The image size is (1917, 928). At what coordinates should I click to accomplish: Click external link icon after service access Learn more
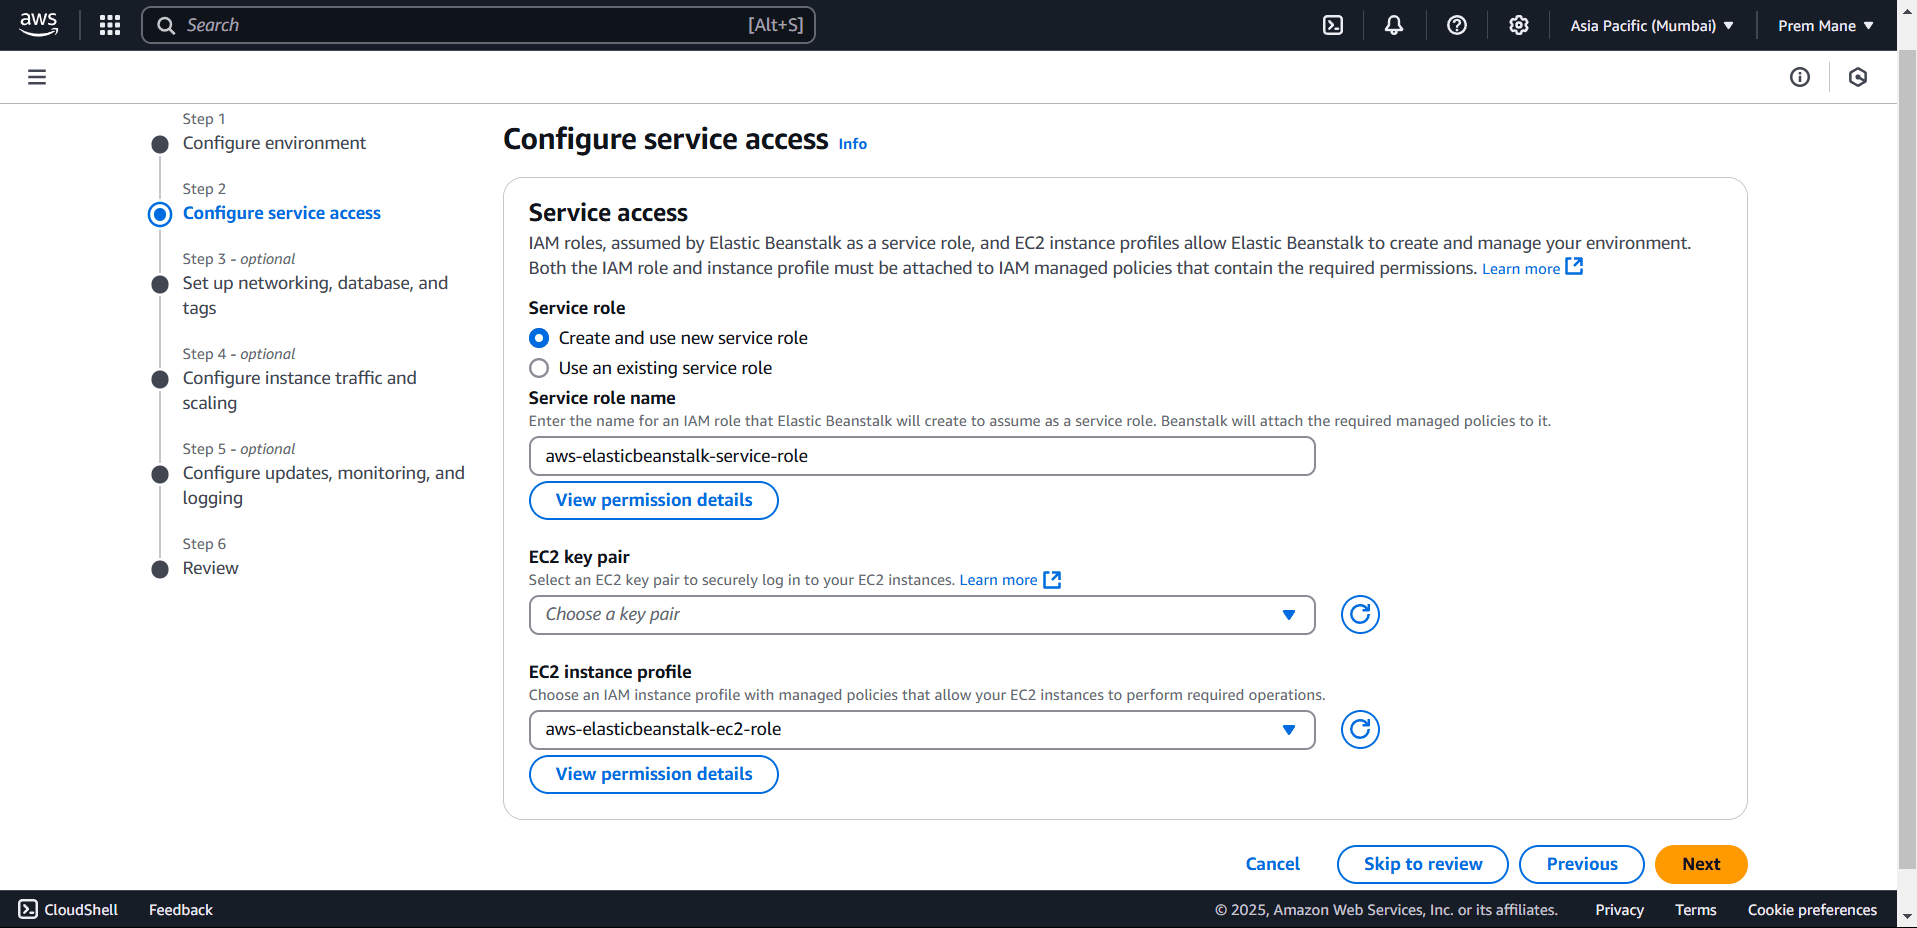1574,266
